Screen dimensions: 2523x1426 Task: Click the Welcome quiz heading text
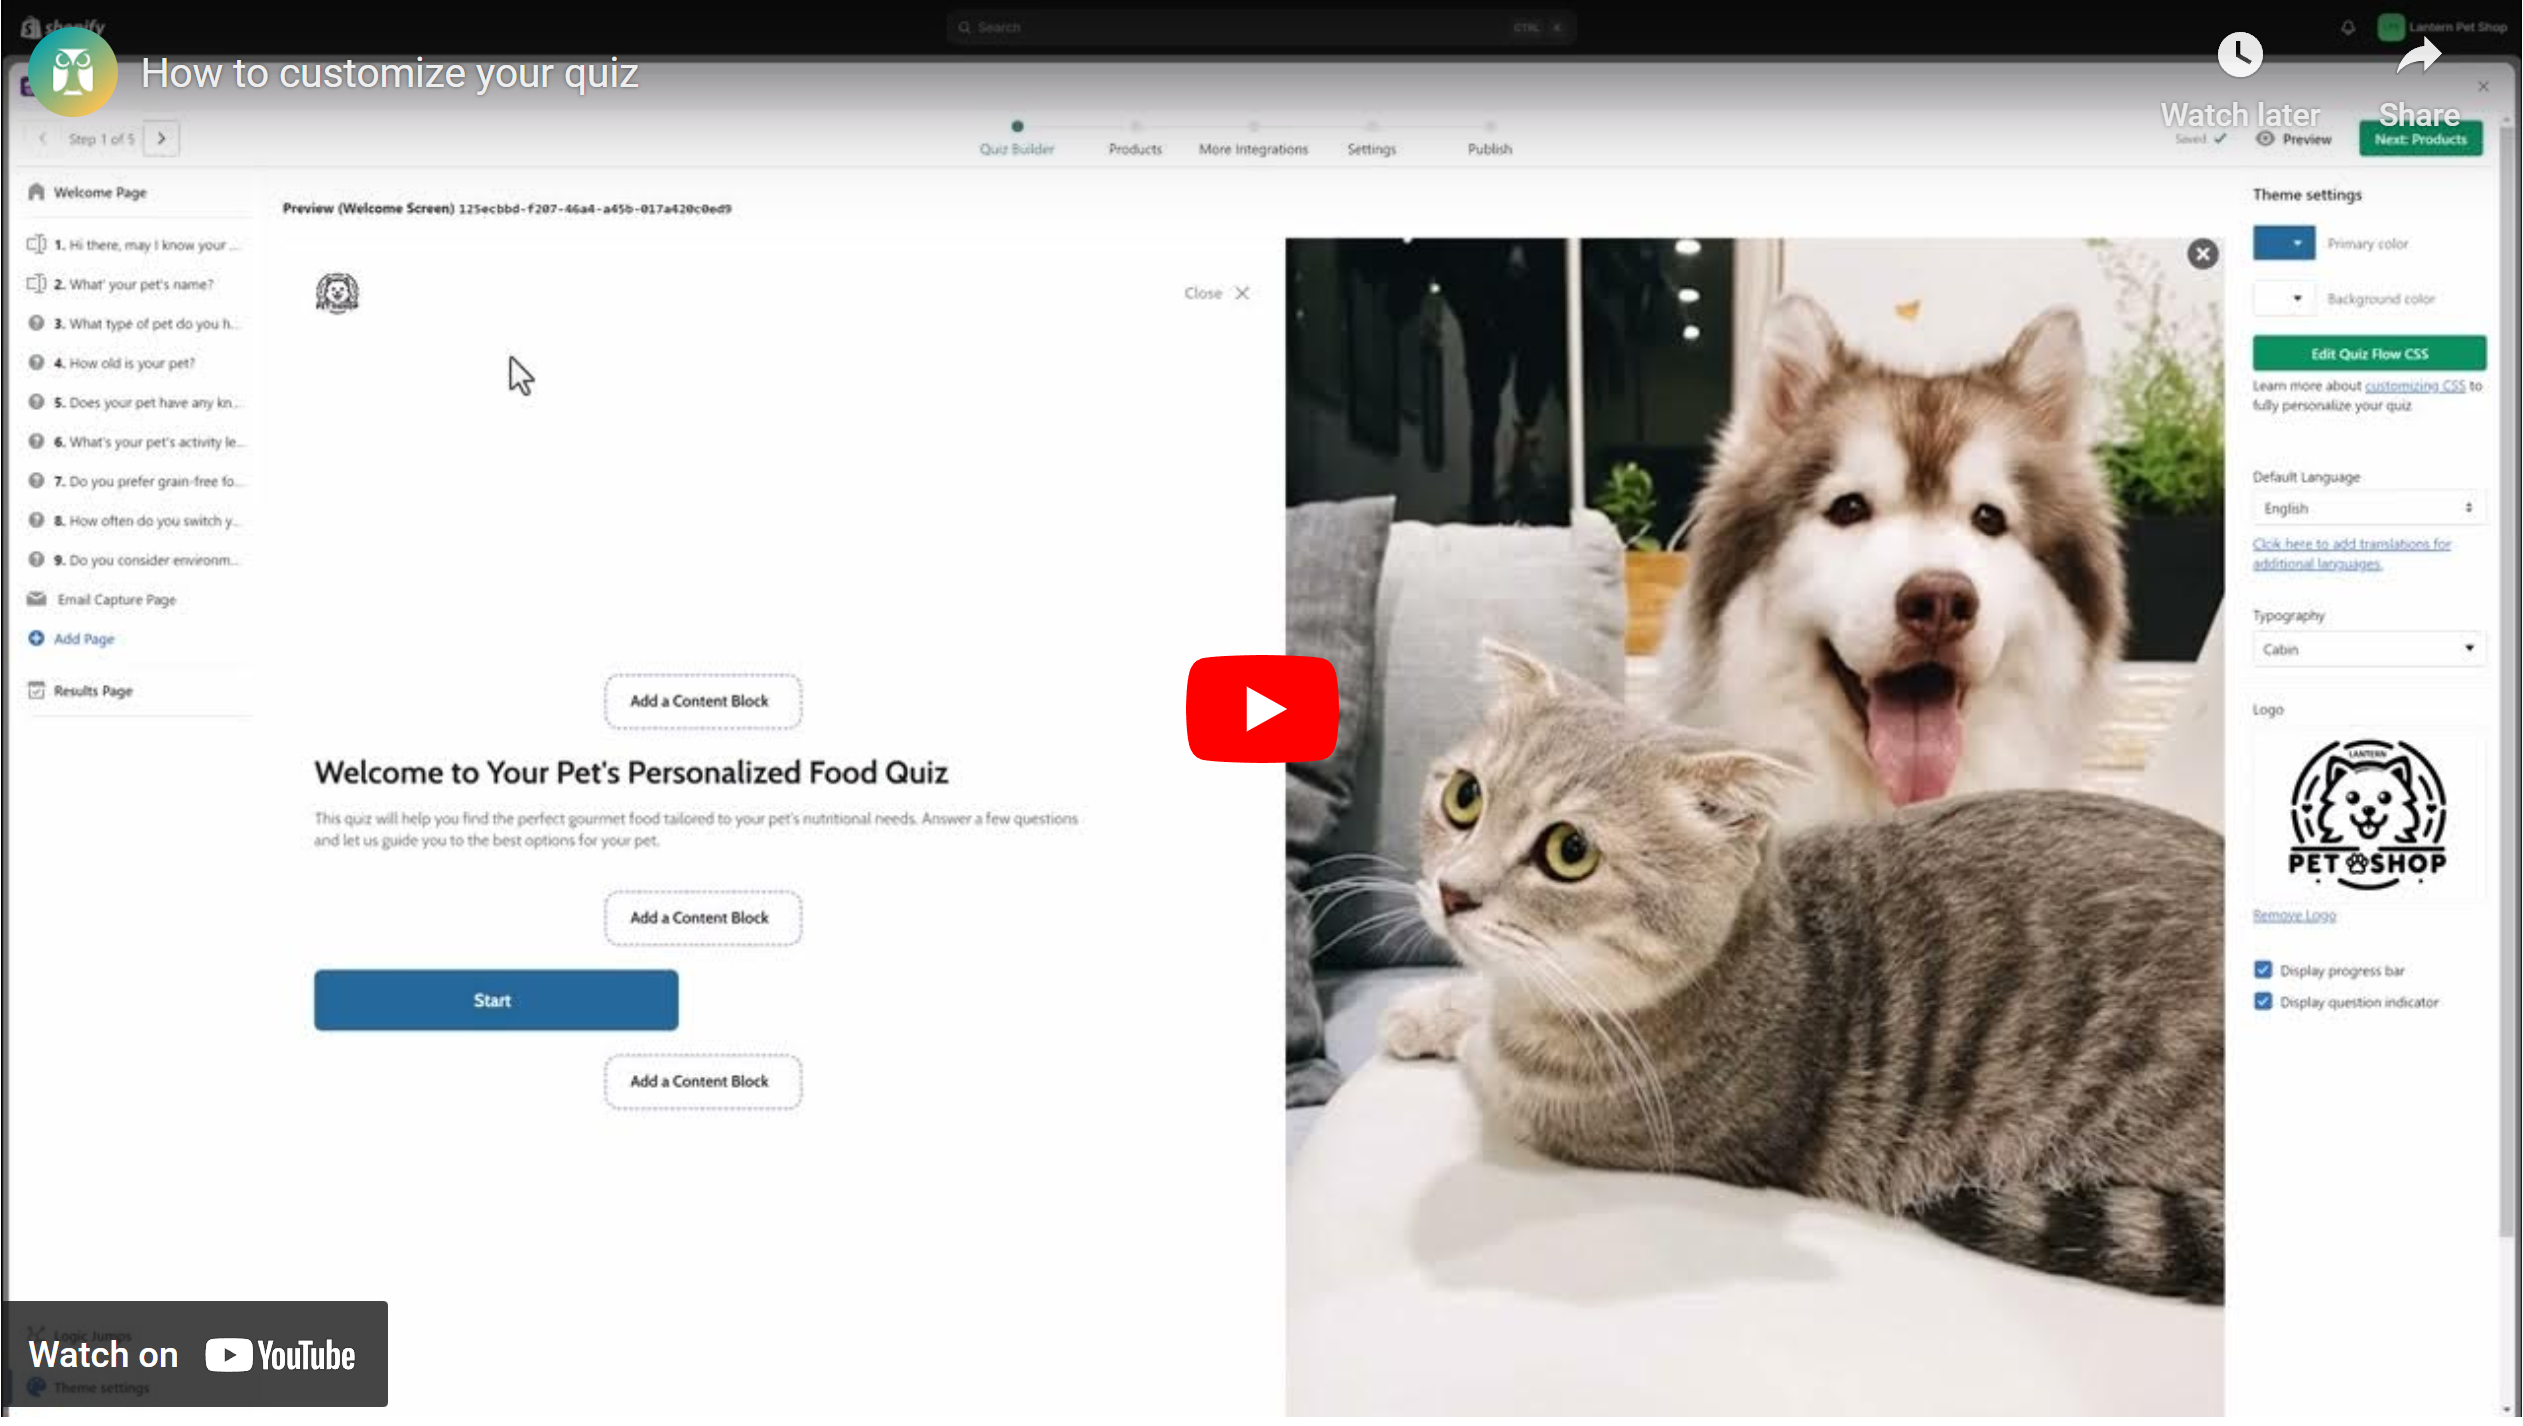630,773
